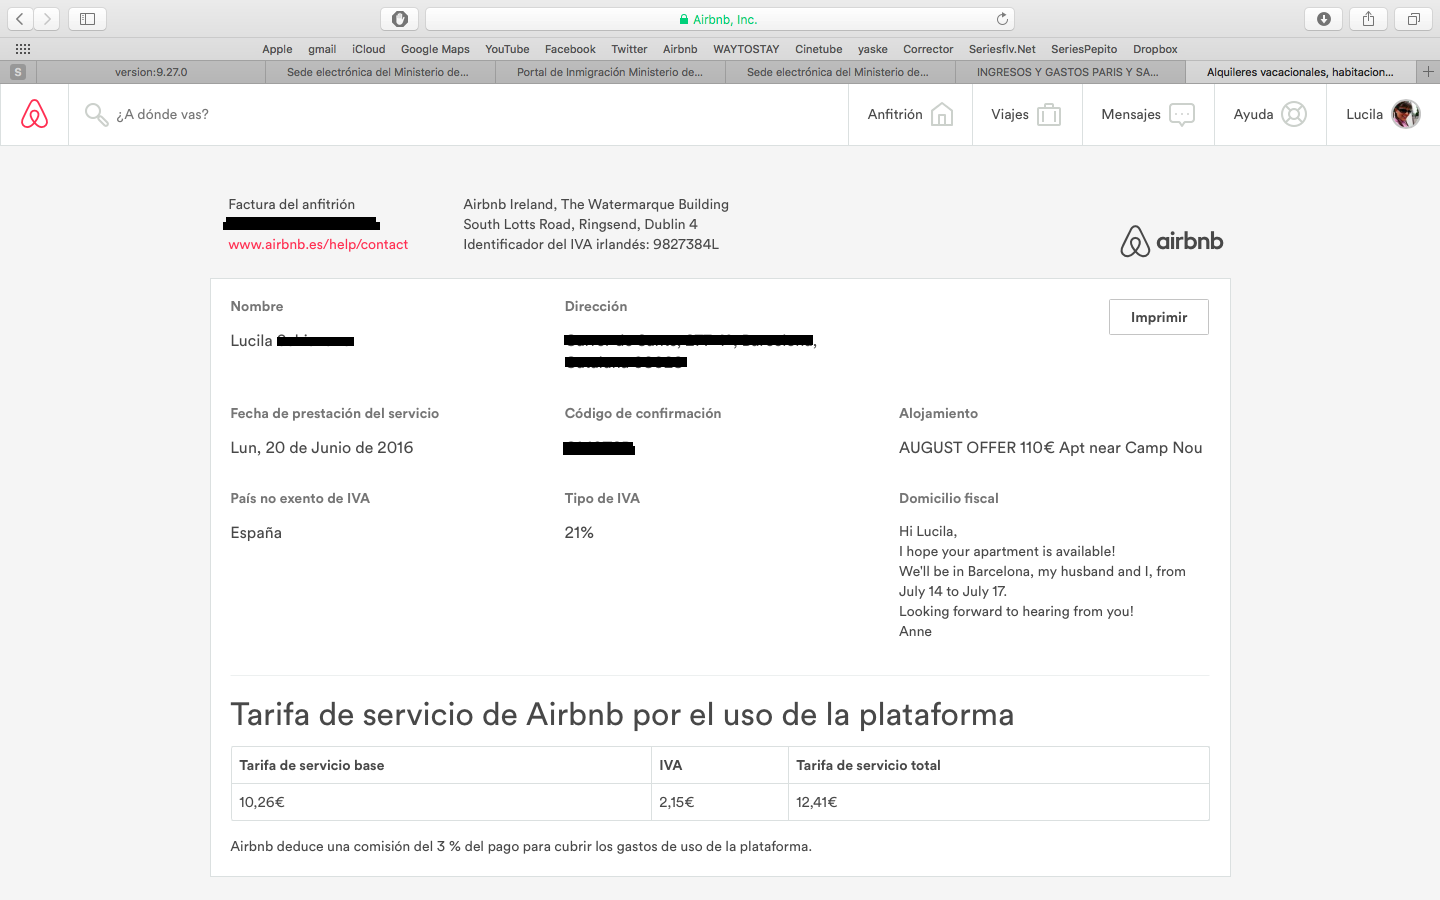Open the Ayuda menu
The width and height of the screenshot is (1440, 900).
pos(1270,115)
